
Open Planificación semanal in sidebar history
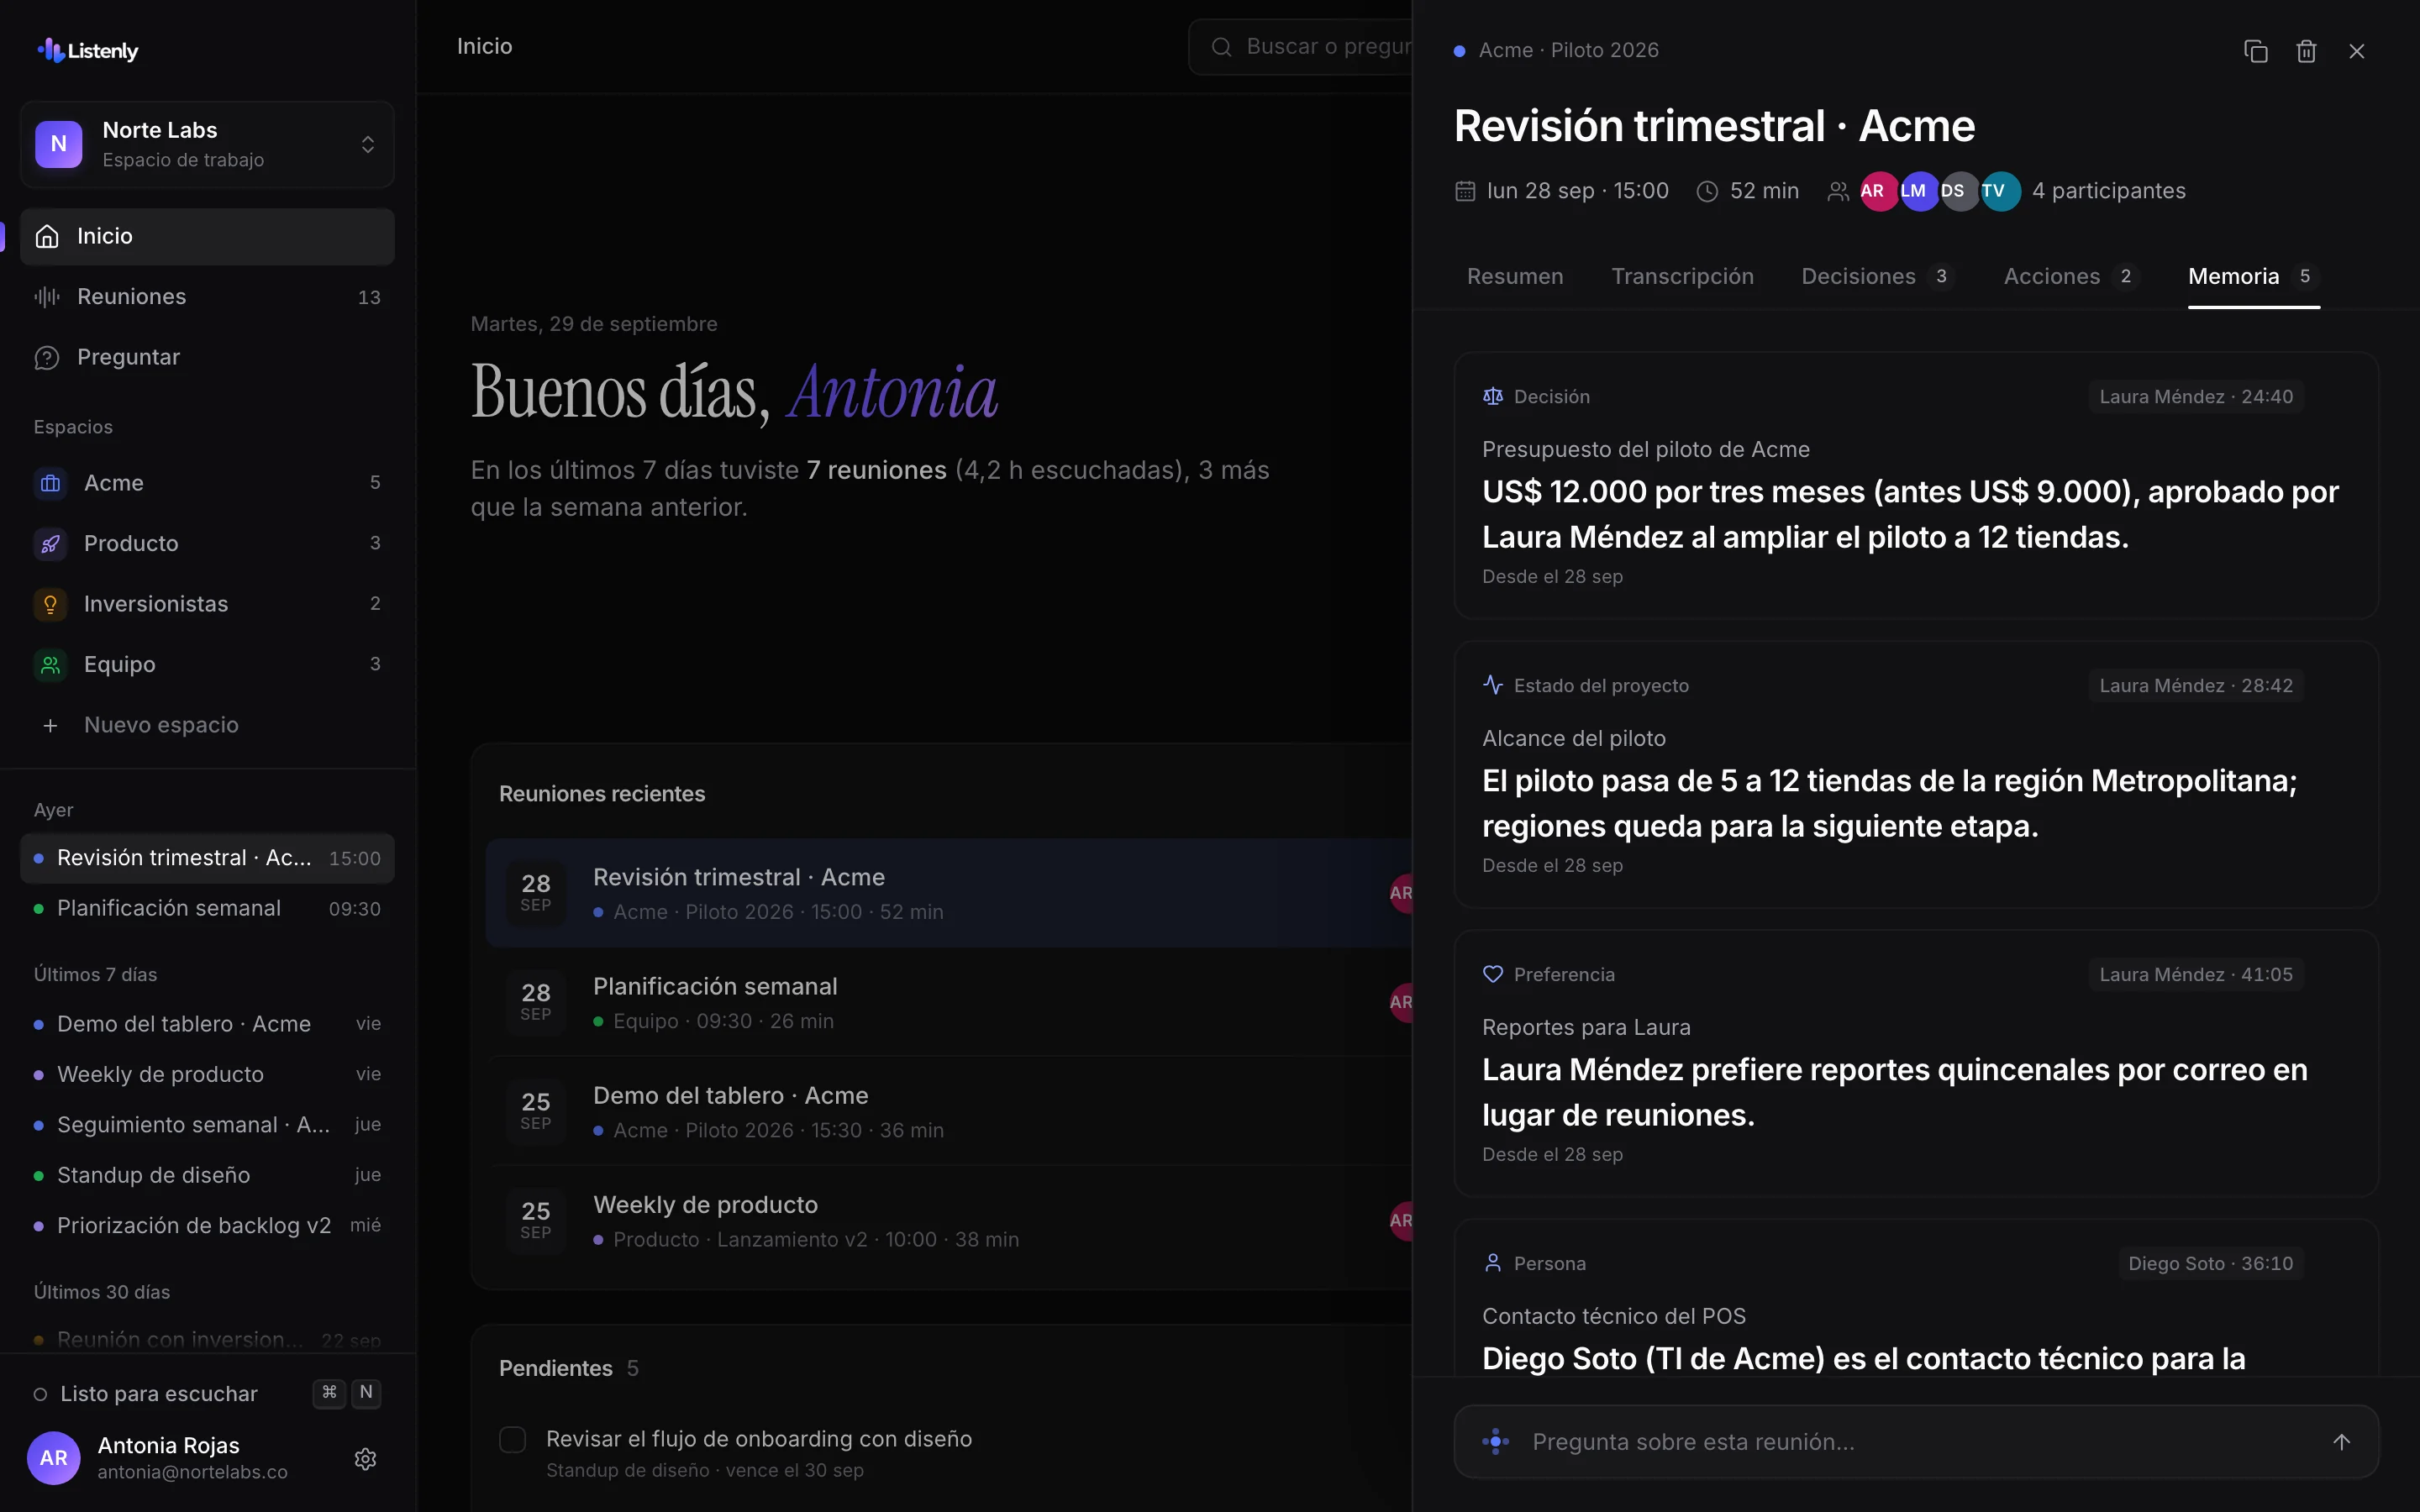[x=207, y=909]
